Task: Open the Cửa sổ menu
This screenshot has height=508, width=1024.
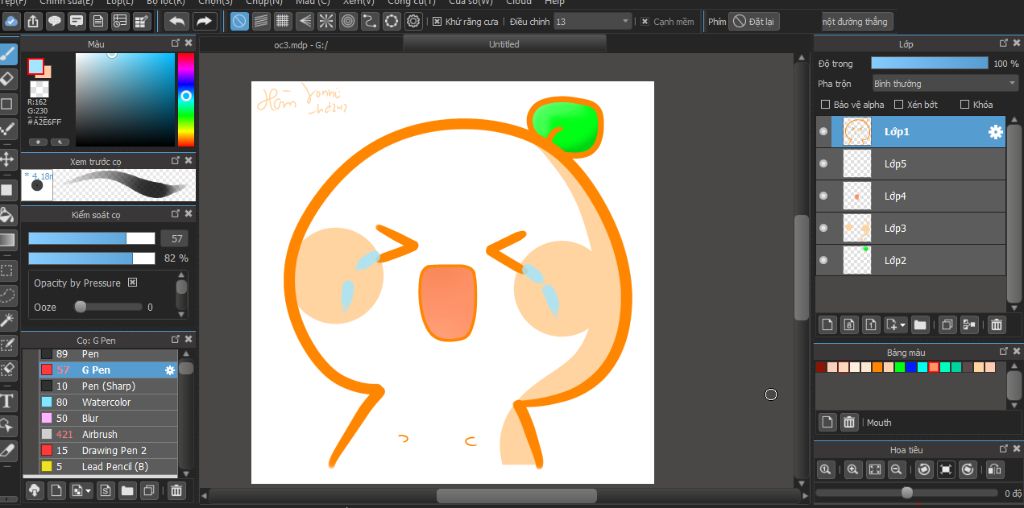Action: point(470,2)
